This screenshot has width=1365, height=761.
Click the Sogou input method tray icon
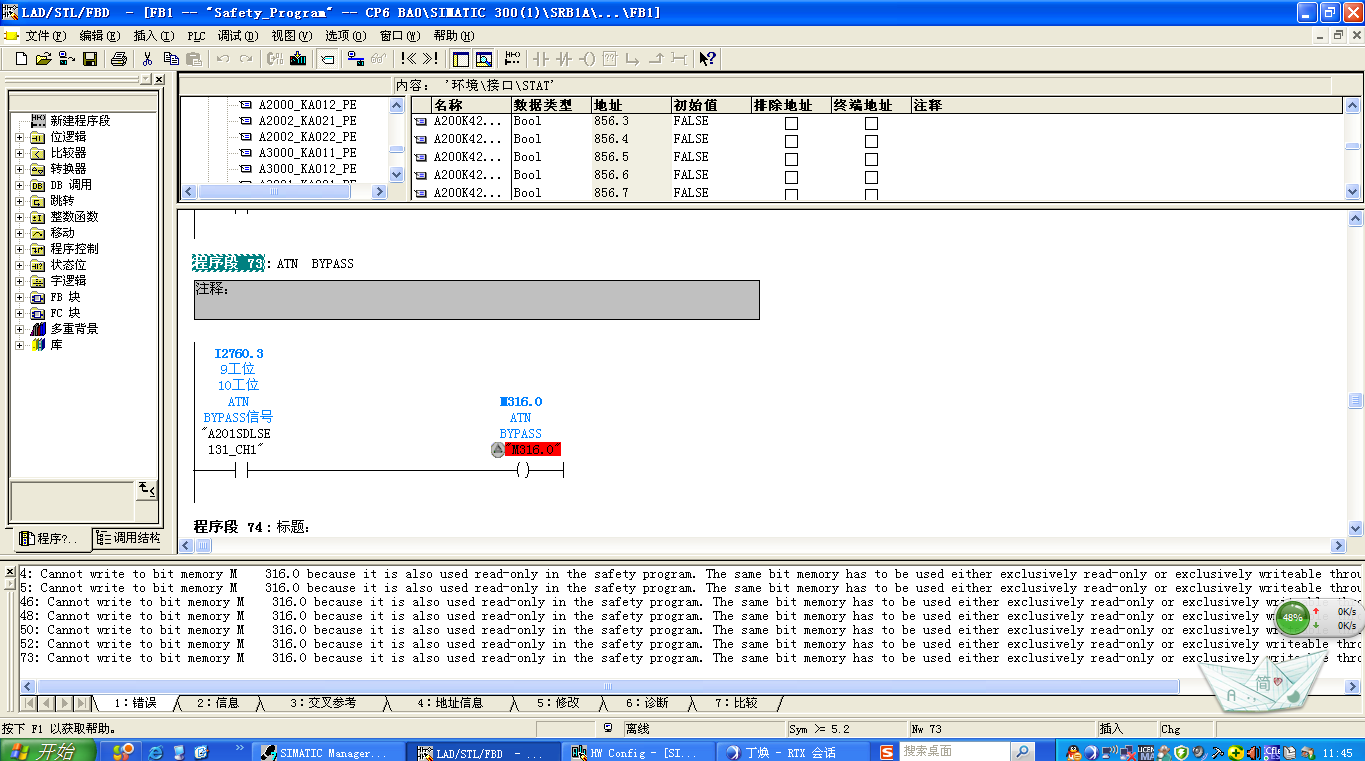(x=887, y=752)
